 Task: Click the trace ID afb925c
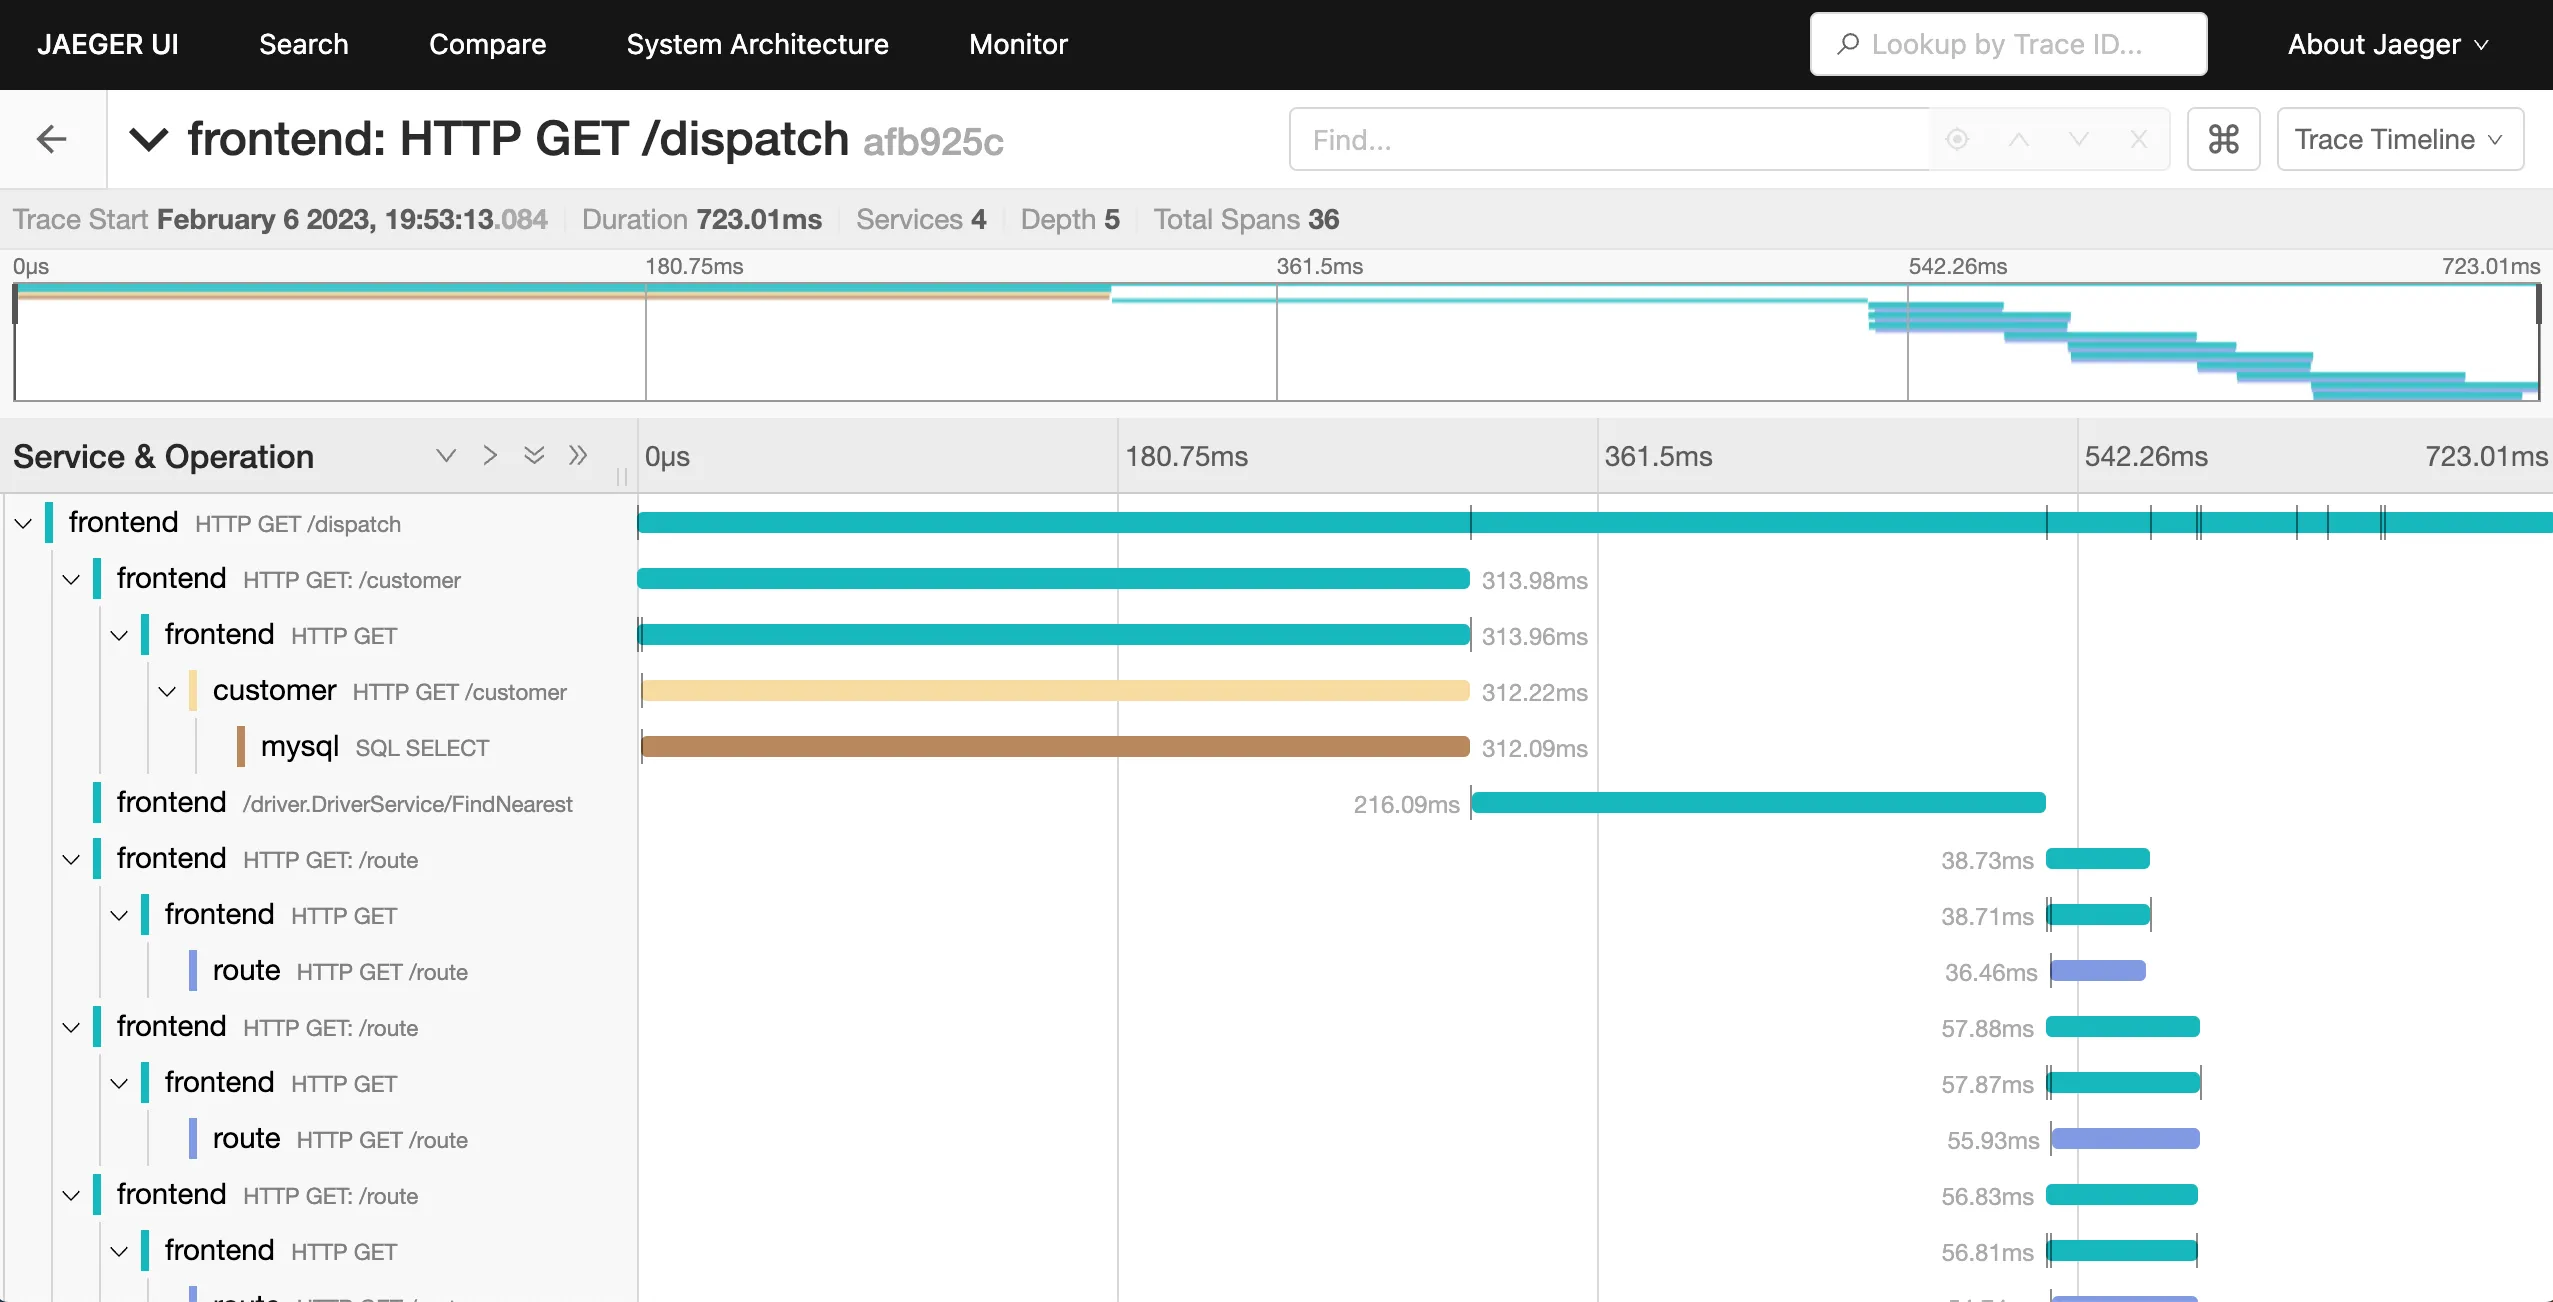tap(933, 142)
